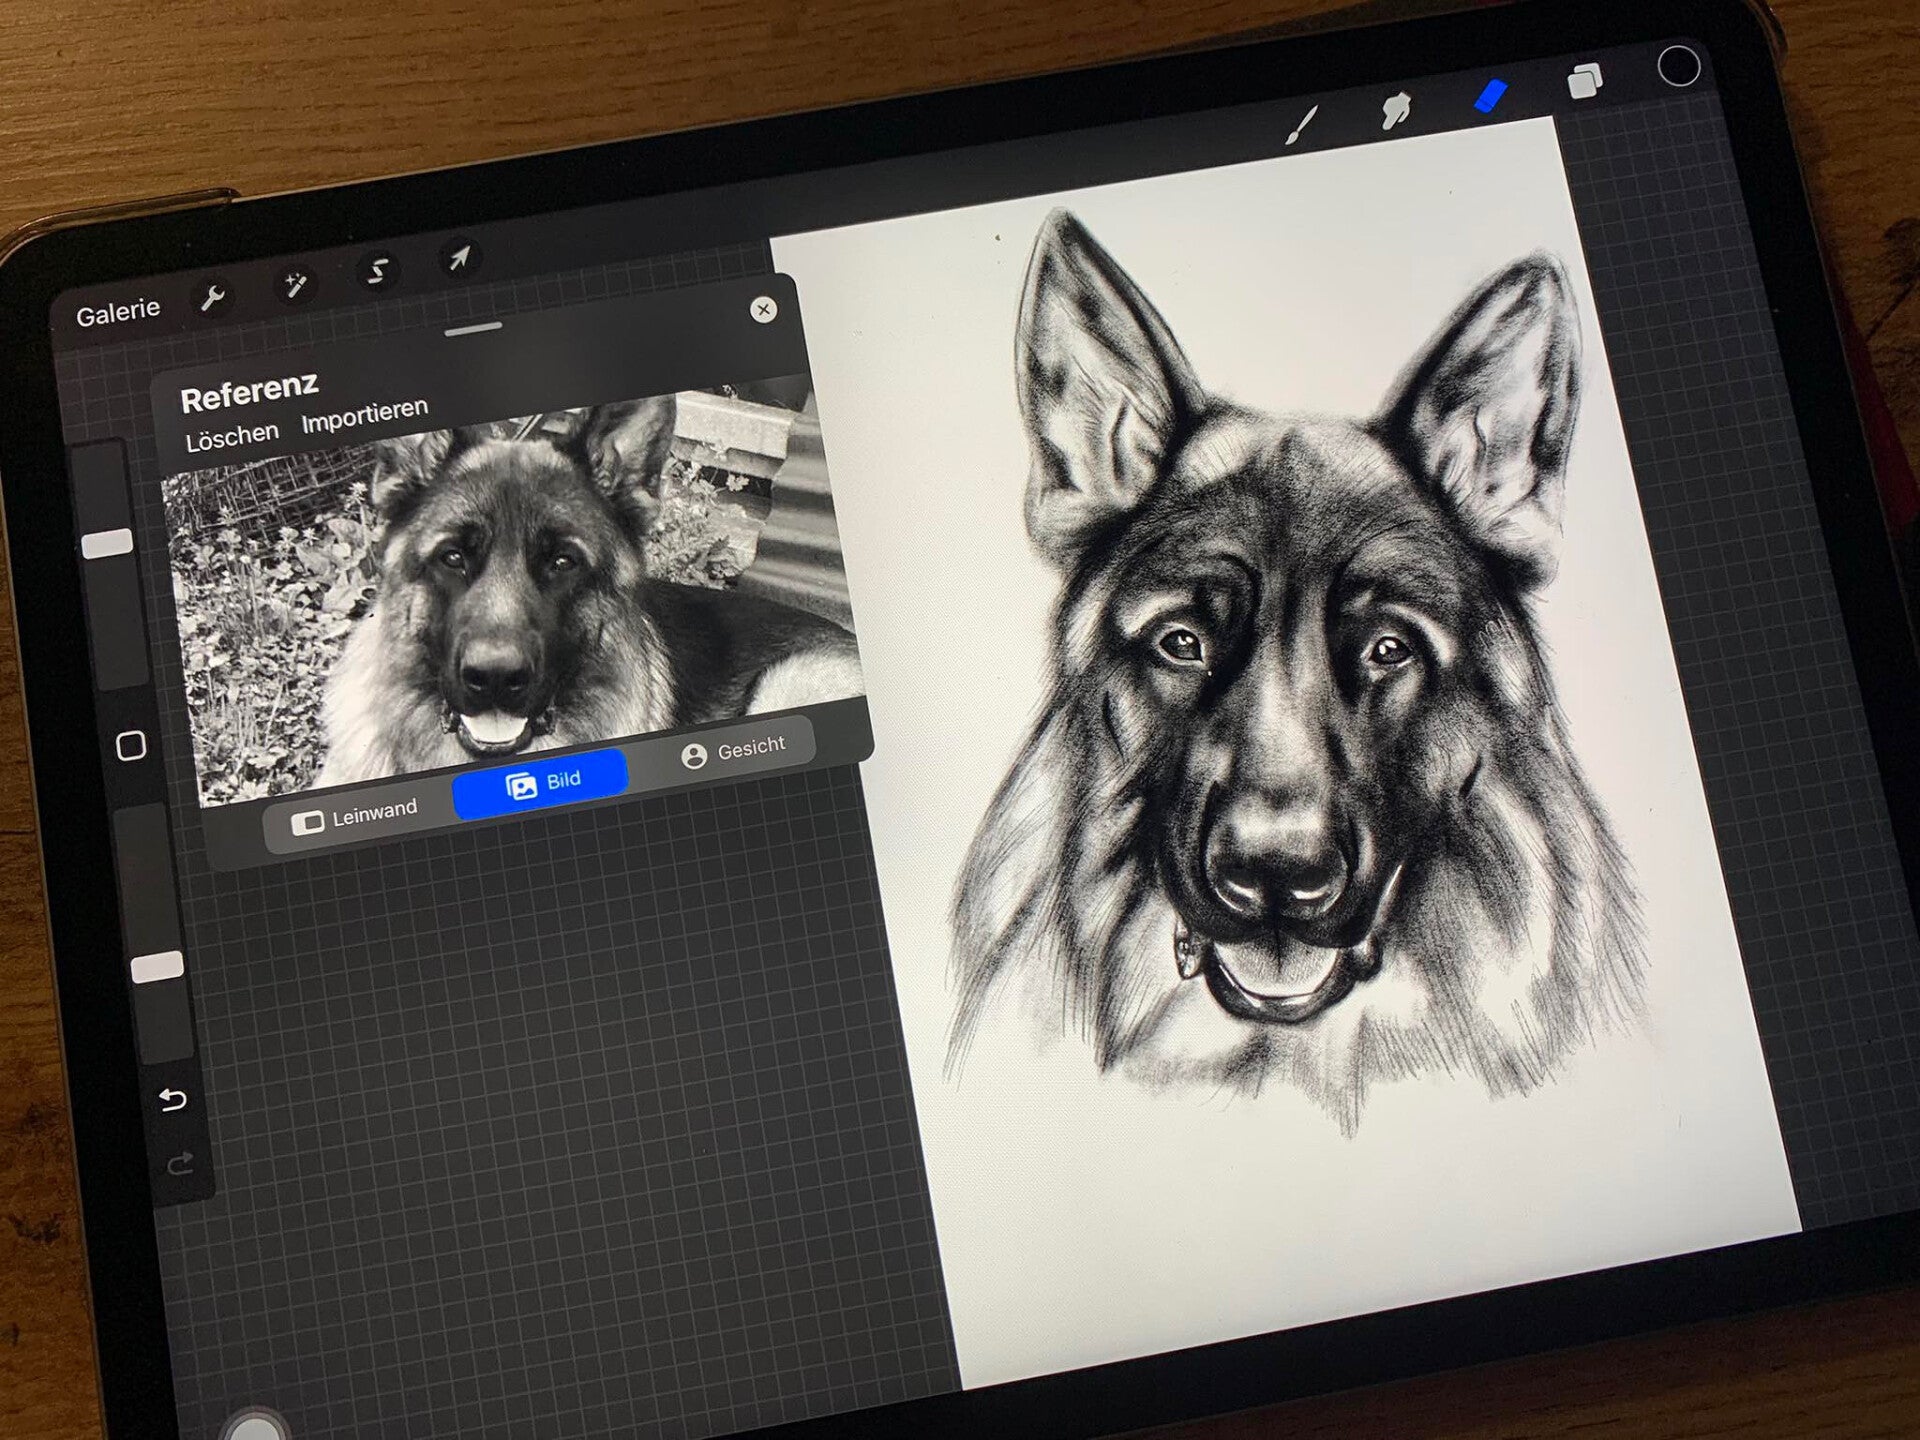Tap Löschen to clear reference
This screenshot has height=1440, width=1920.
click(x=232, y=436)
